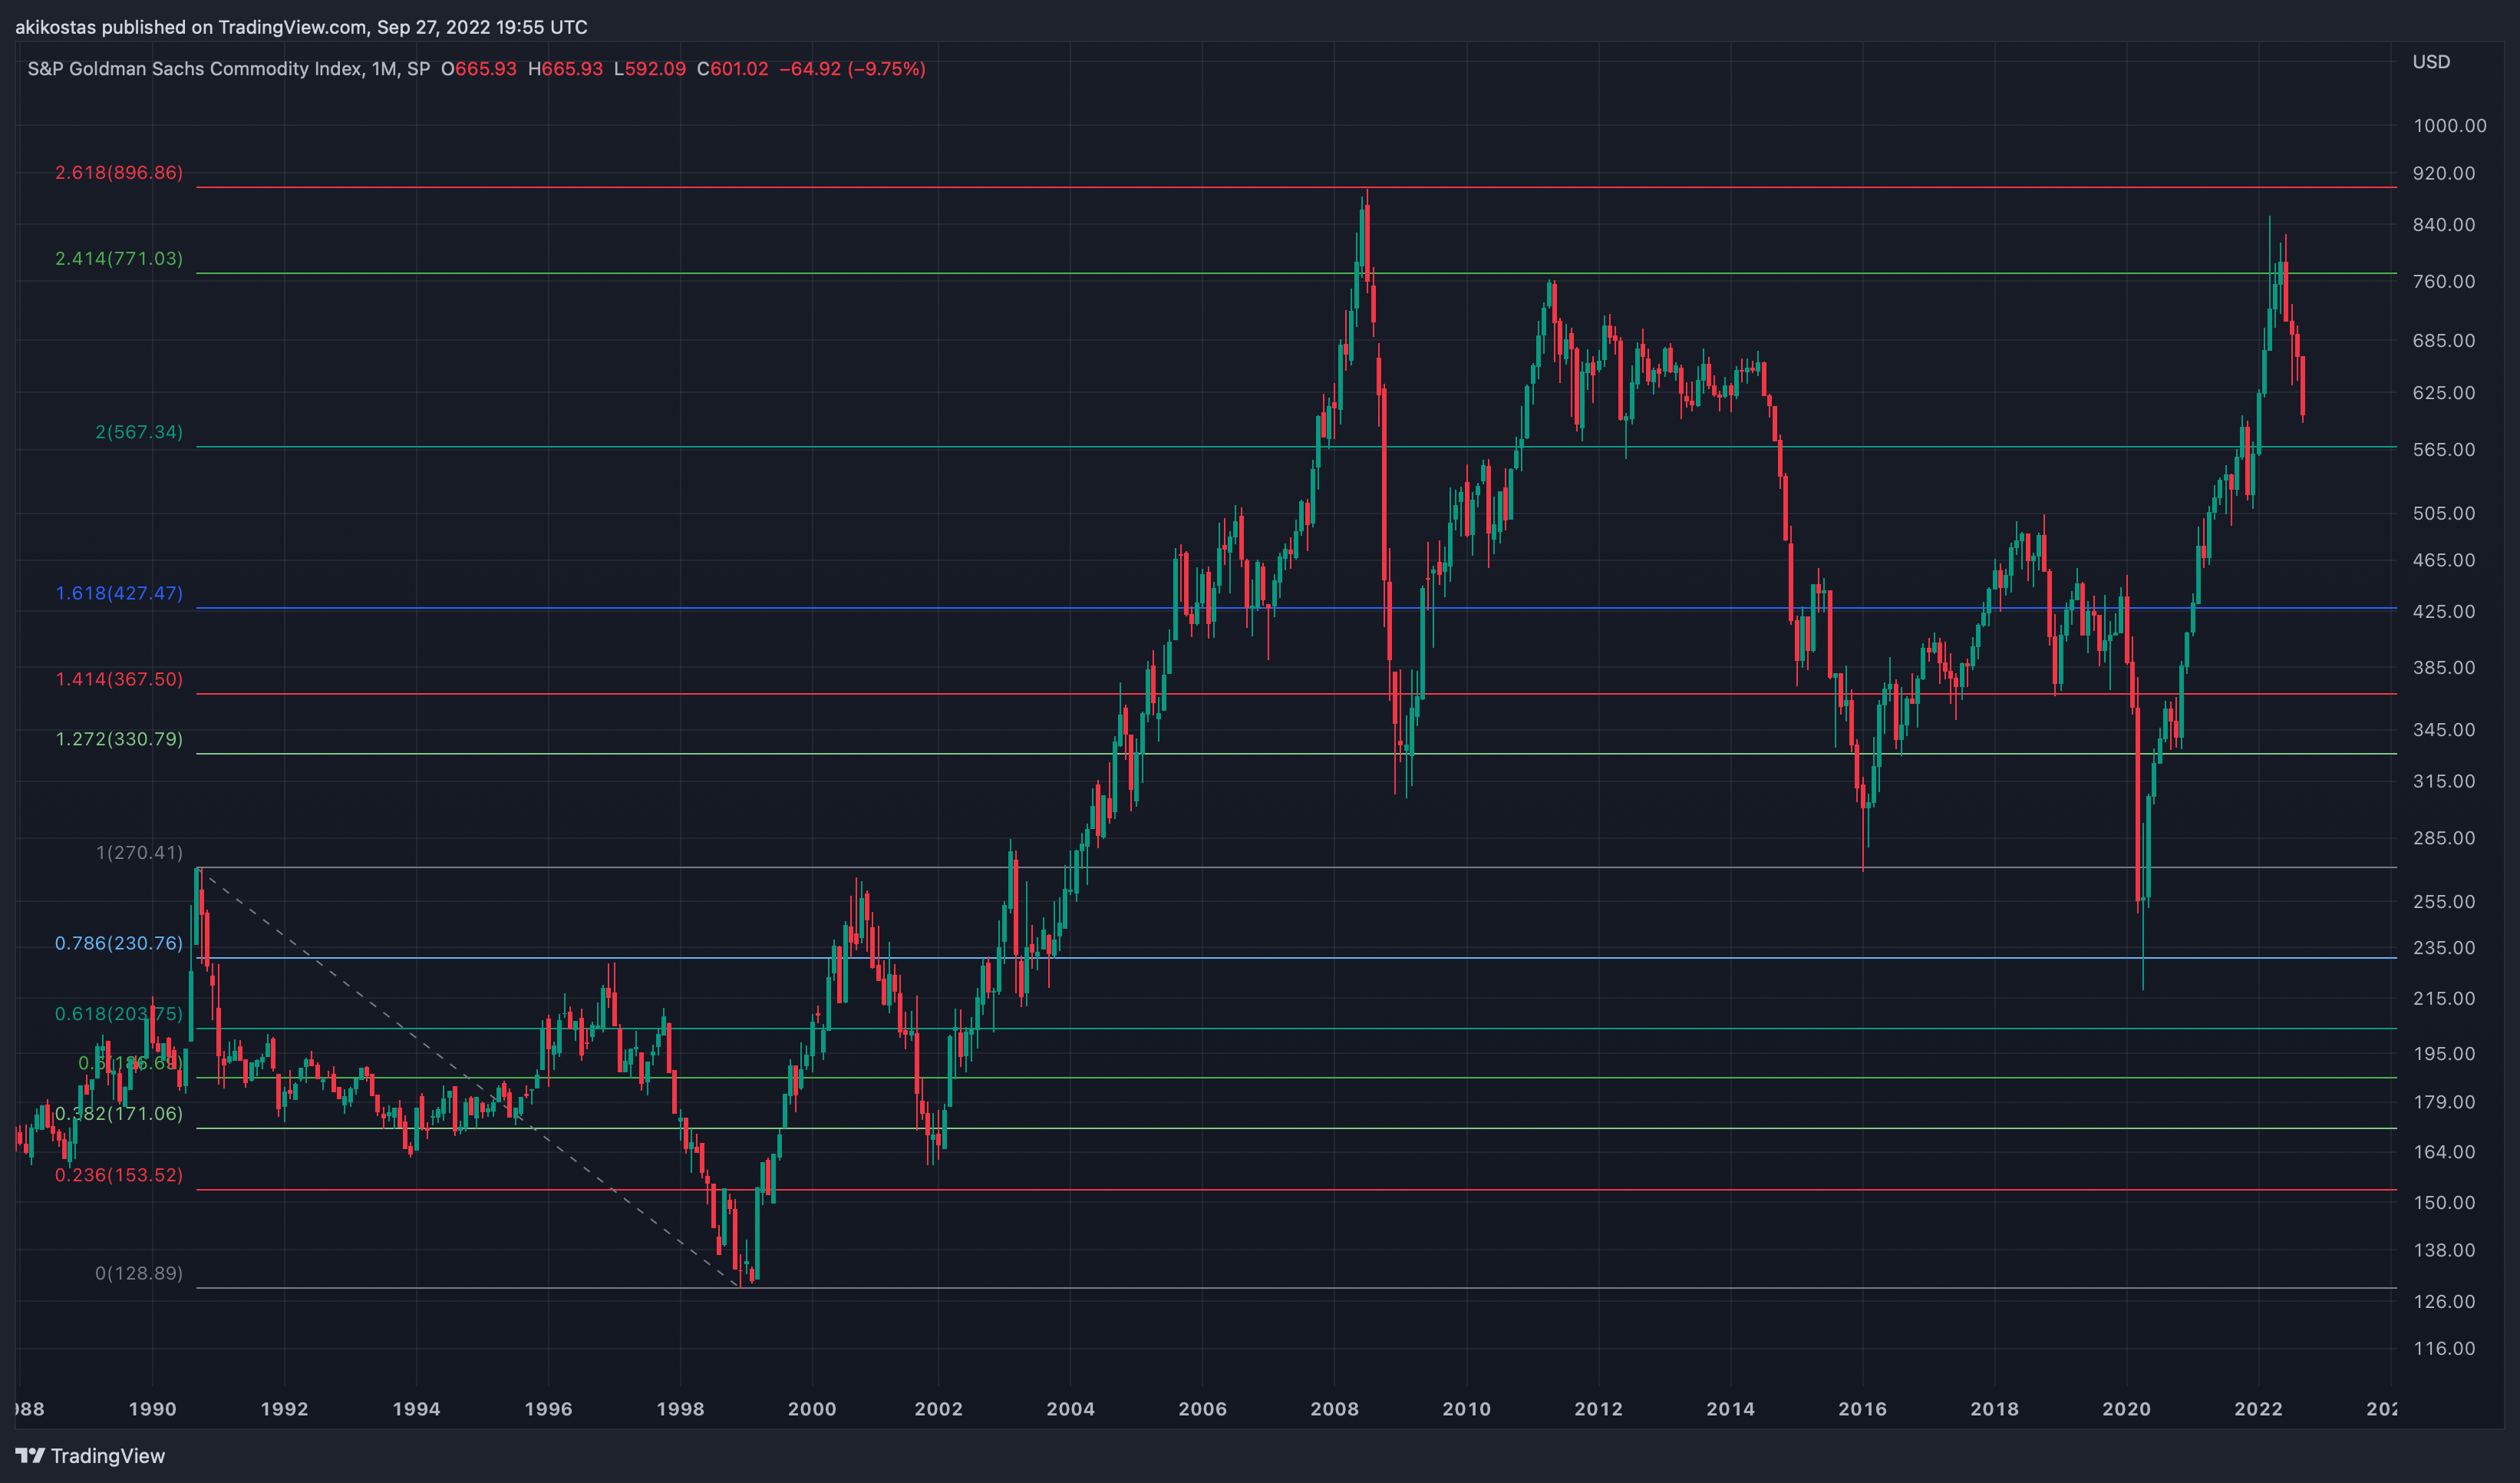Click the 505.00 price axis value
Image resolution: width=2520 pixels, height=1483 pixels.
tap(2444, 513)
